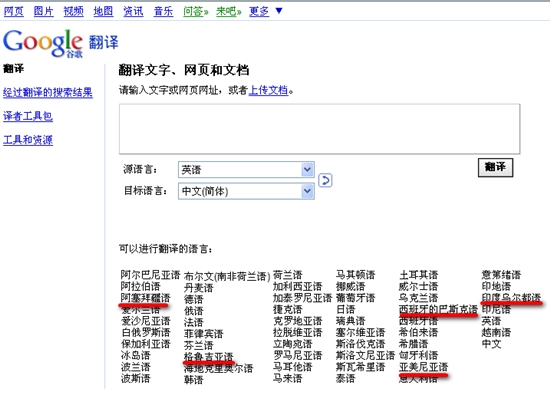Click 马来语 in the language list
The width and height of the screenshot is (550, 398).
click(x=288, y=379)
